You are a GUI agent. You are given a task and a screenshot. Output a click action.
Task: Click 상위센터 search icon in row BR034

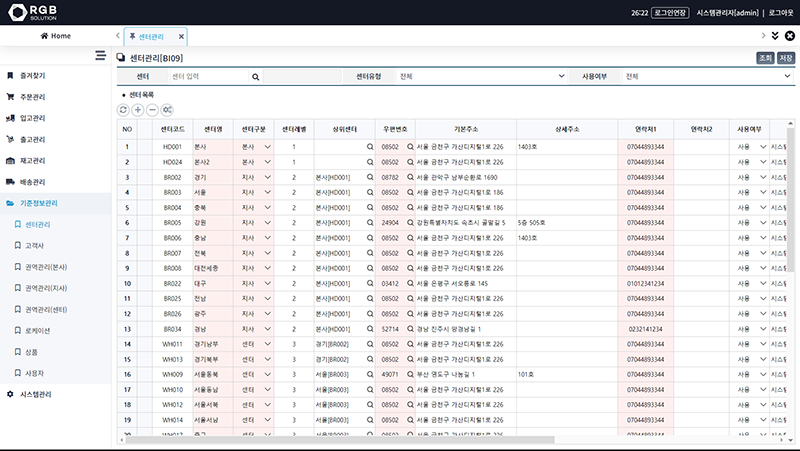point(370,329)
